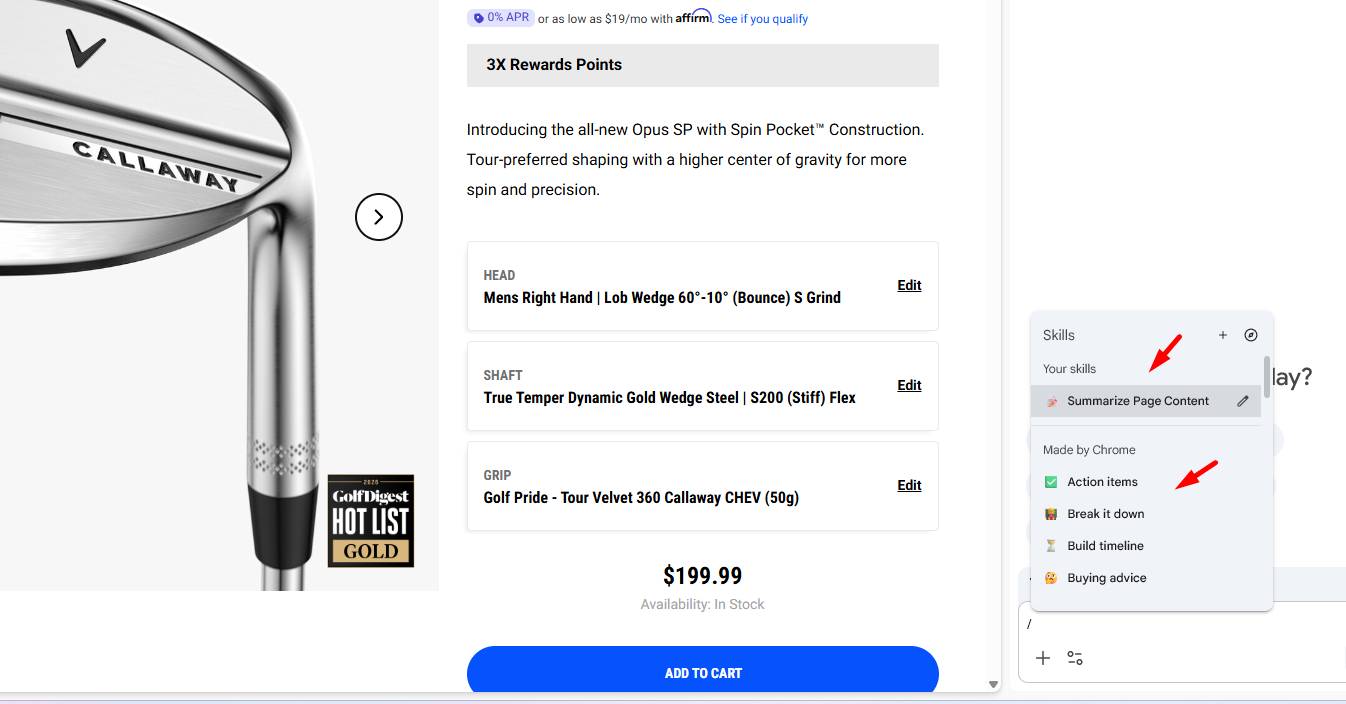Click See if you qualify link
1346x704 pixels.
tap(762, 19)
